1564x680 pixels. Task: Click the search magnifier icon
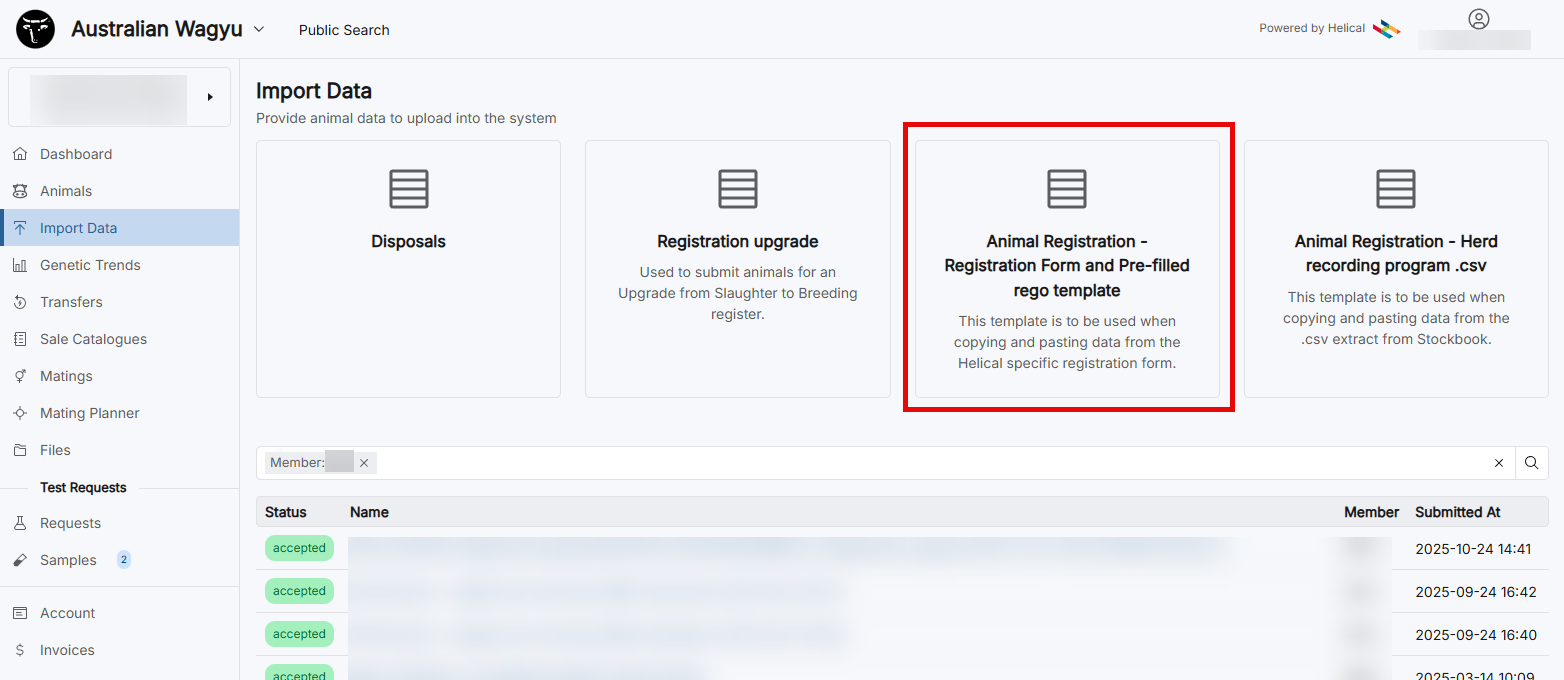pos(1531,463)
